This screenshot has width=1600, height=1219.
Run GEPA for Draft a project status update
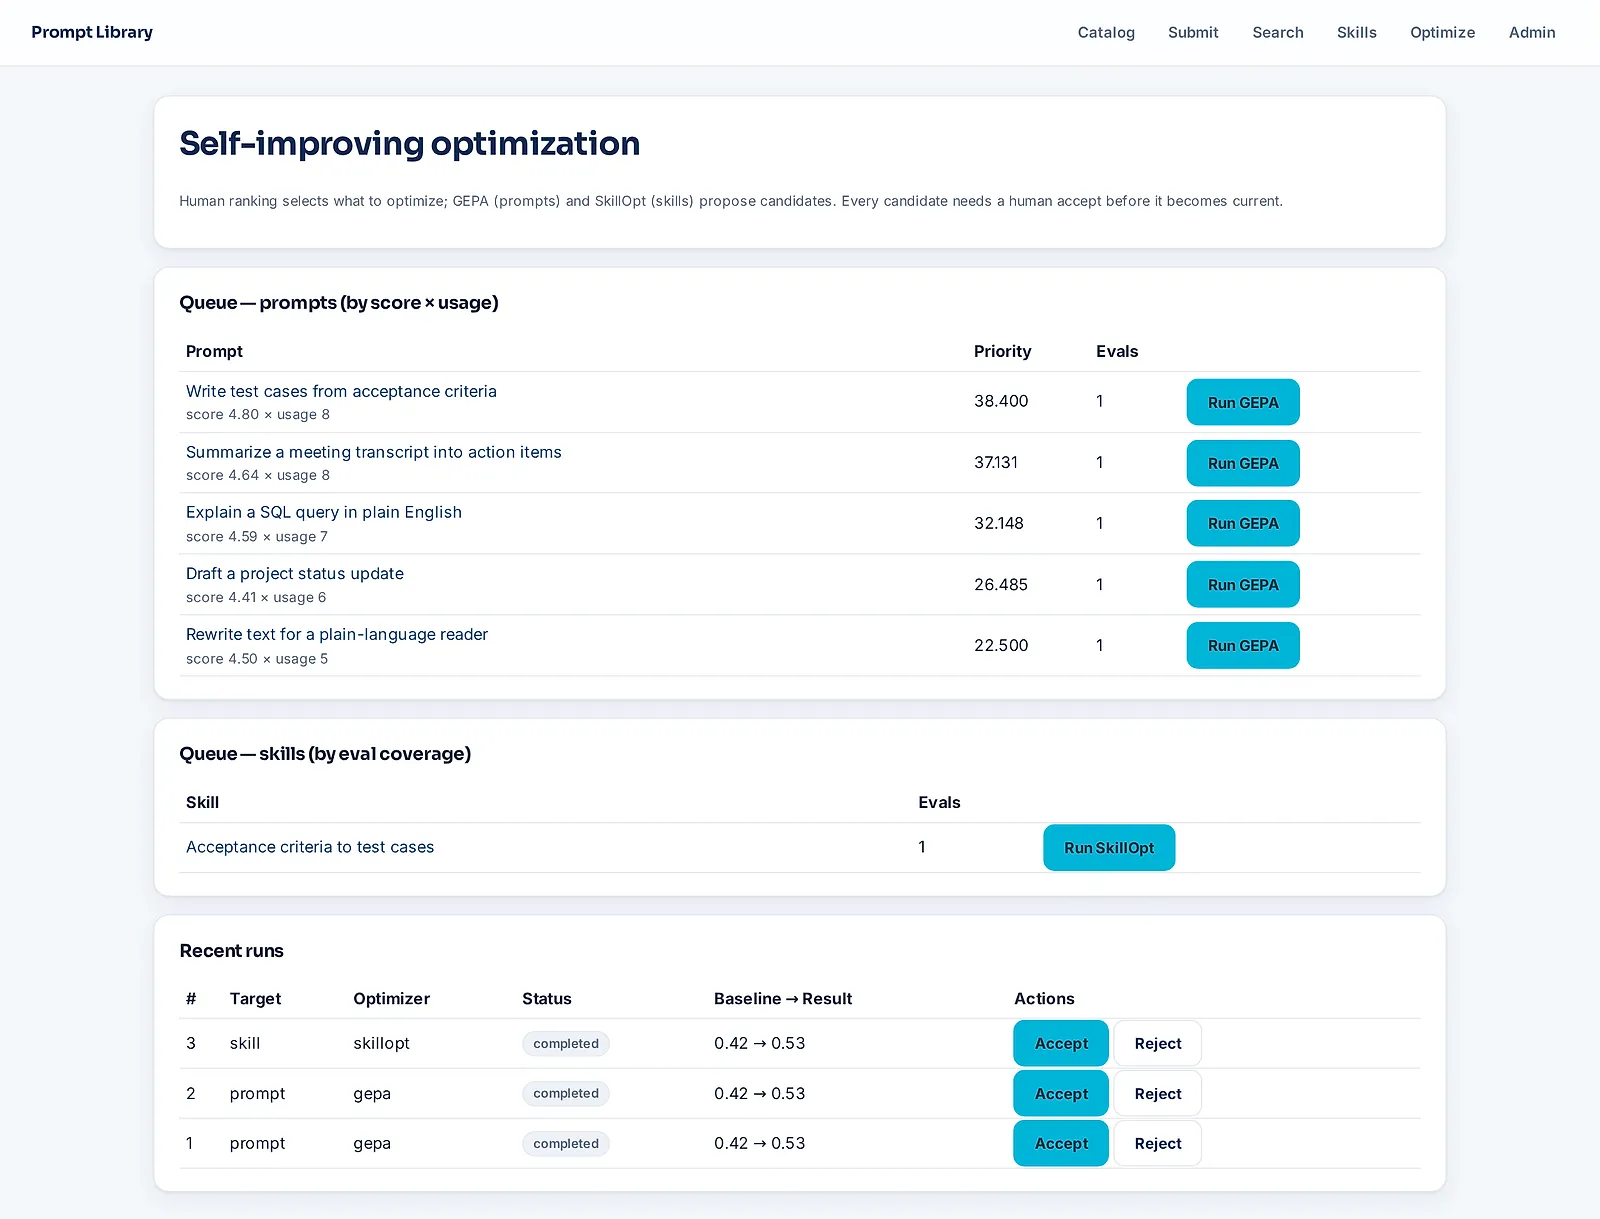coord(1243,584)
